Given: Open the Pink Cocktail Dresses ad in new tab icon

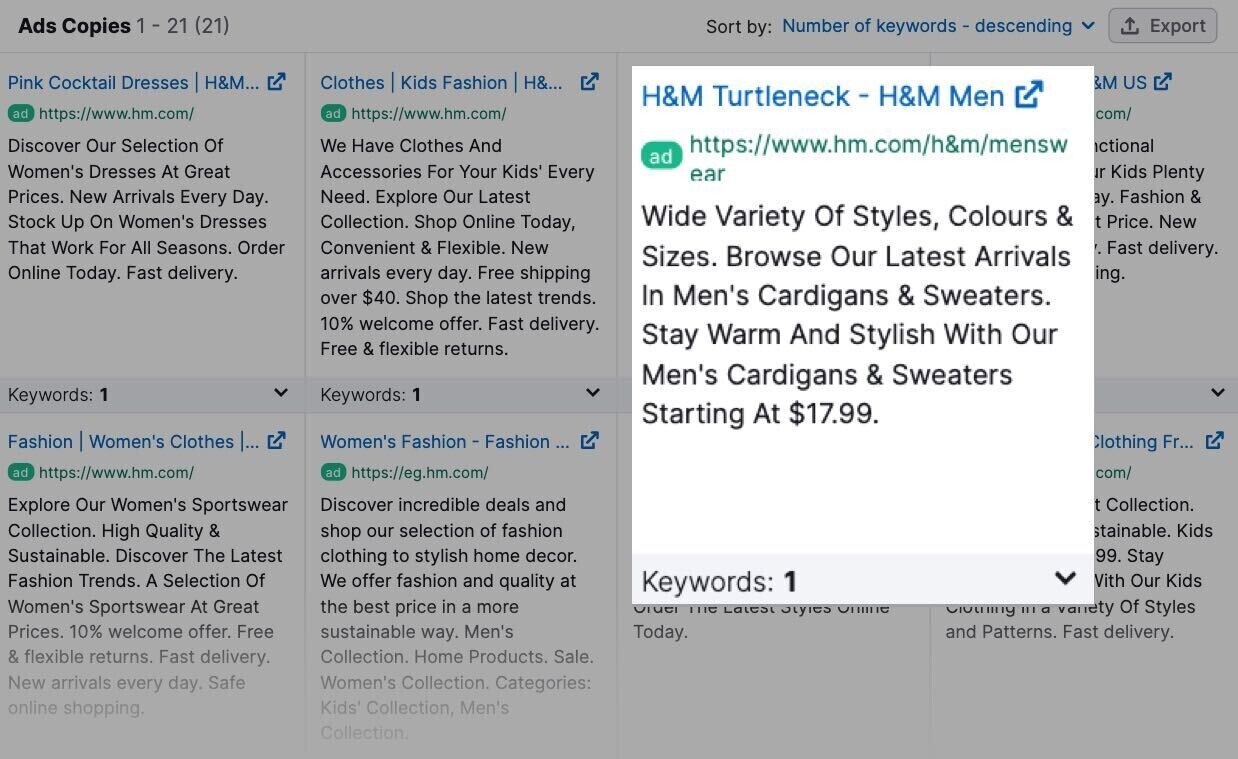Looking at the screenshot, I should point(277,82).
